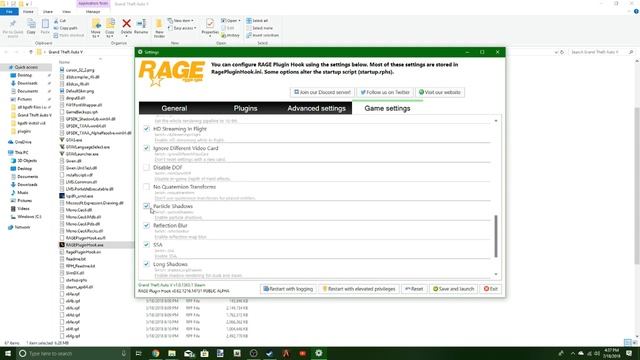Click Select none in Explorer ribbon
Screen dimensions: 640x360
click(260, 28)
